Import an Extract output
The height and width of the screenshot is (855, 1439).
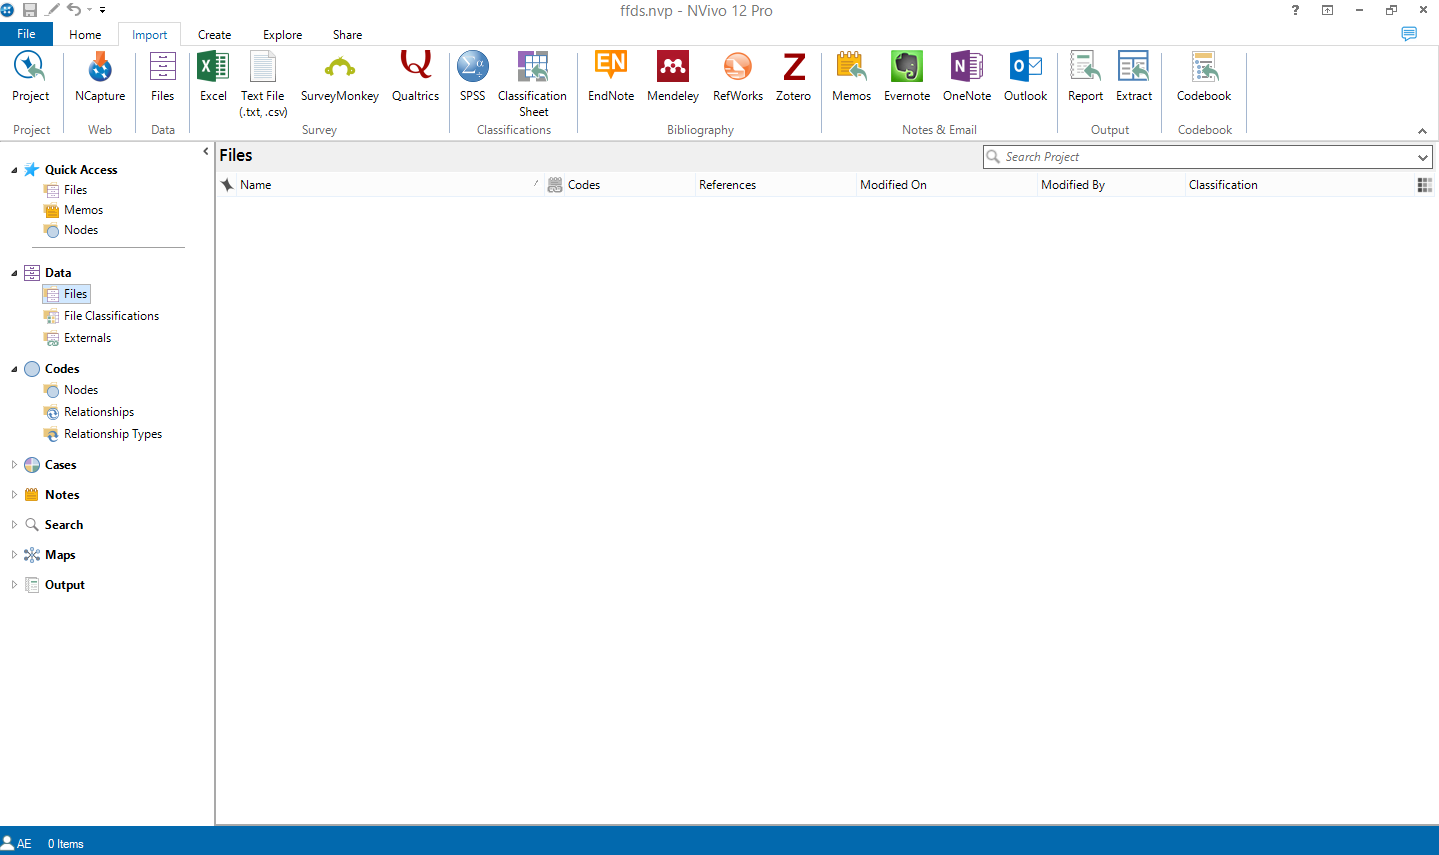click(1134, 77)
